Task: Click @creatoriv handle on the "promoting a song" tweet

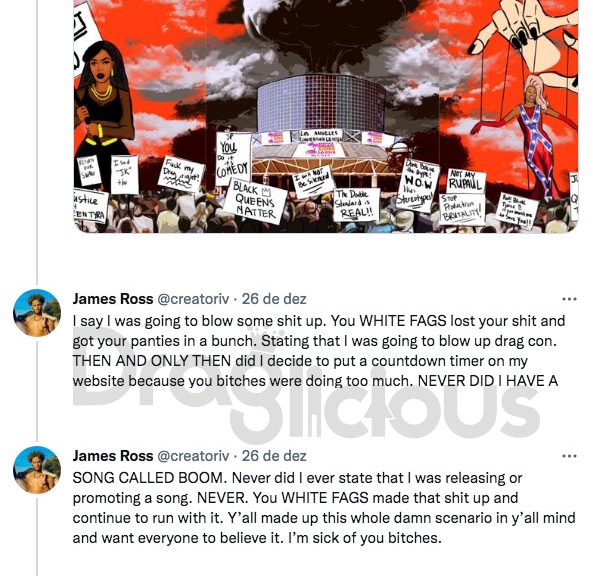Action: point(193,456)
